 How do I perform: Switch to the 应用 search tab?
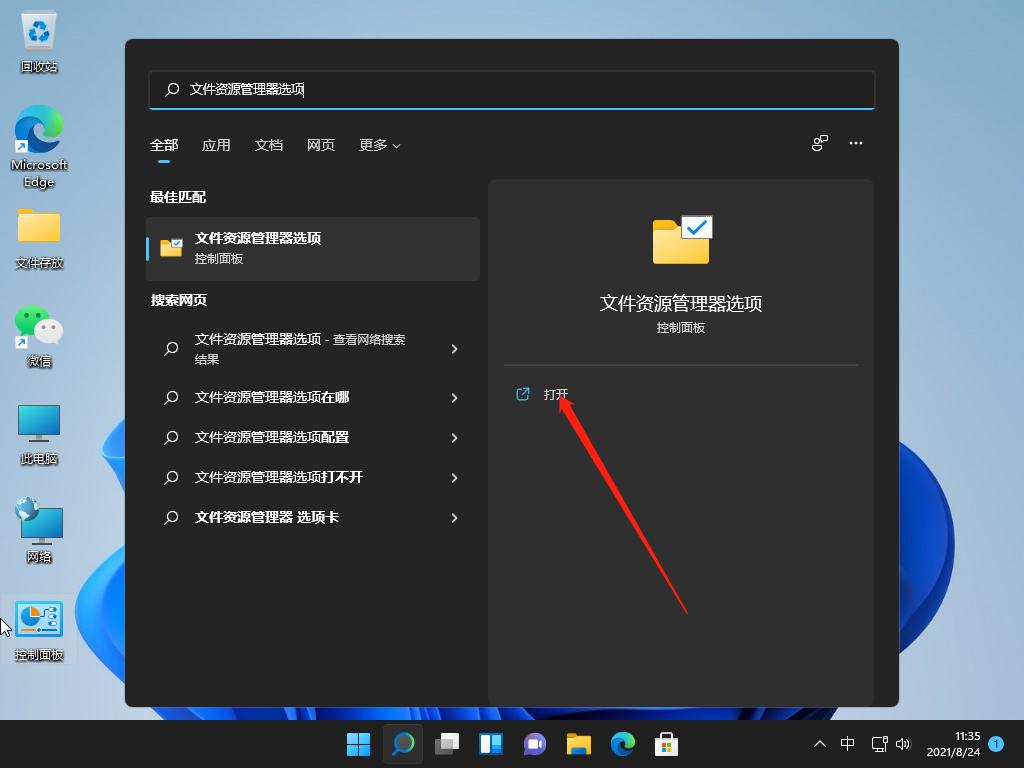click(216, 145)
